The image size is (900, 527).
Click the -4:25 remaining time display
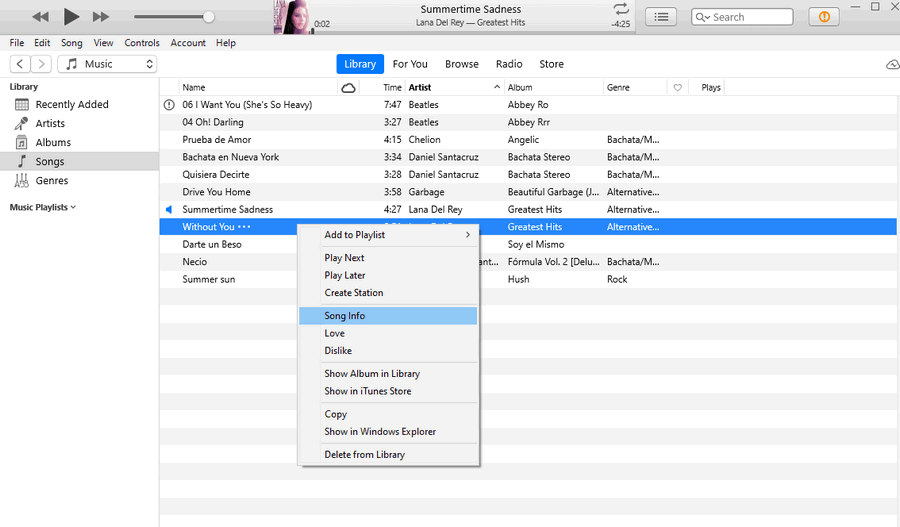[620, 24]
